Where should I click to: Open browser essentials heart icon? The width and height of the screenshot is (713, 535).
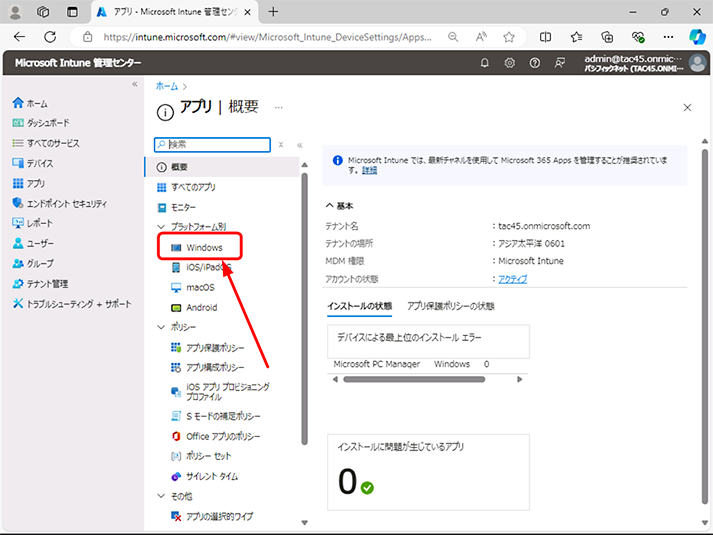pos(638,37)
